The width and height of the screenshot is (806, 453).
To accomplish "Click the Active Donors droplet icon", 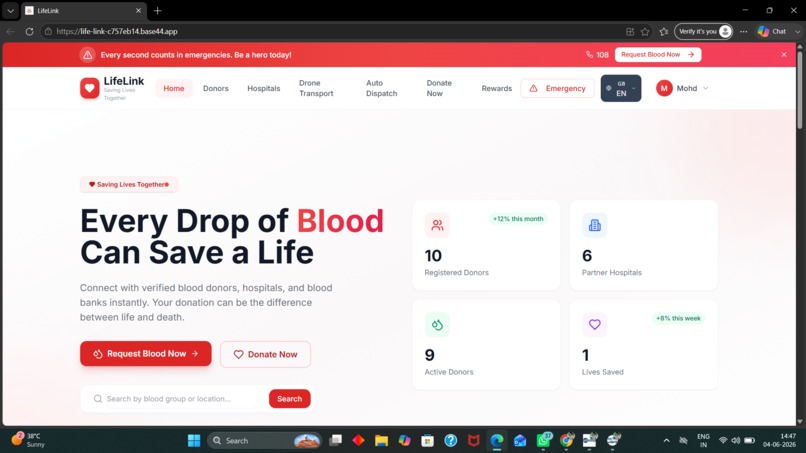I will tap(437, 324).
